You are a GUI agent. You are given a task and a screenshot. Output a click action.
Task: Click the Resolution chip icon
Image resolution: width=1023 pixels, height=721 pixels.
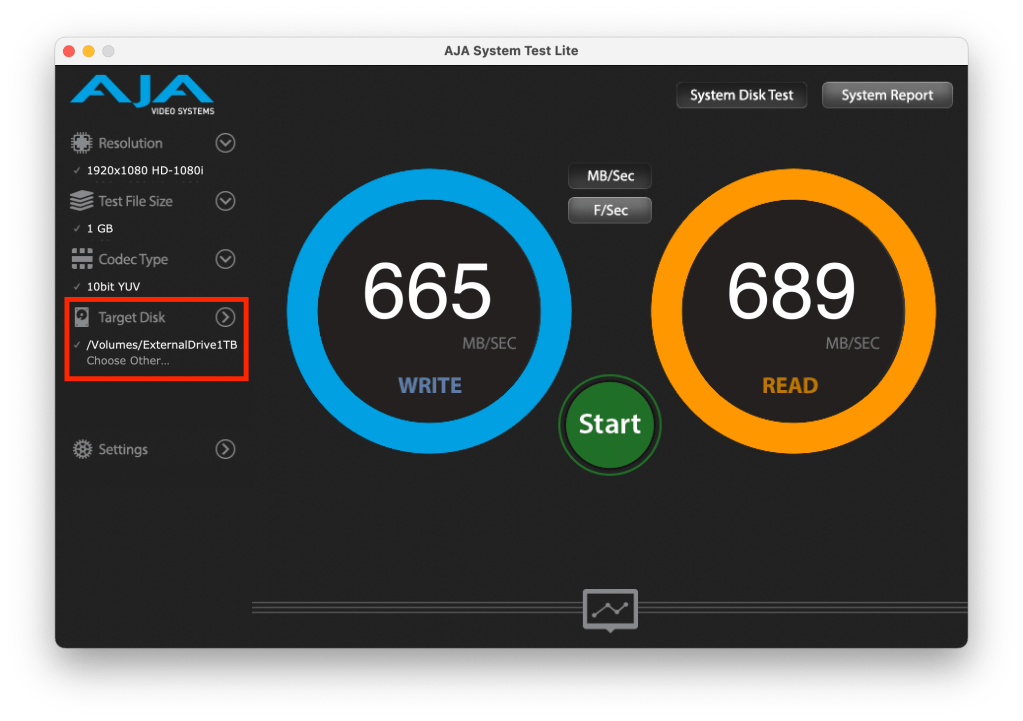click(x=82, y=143)
